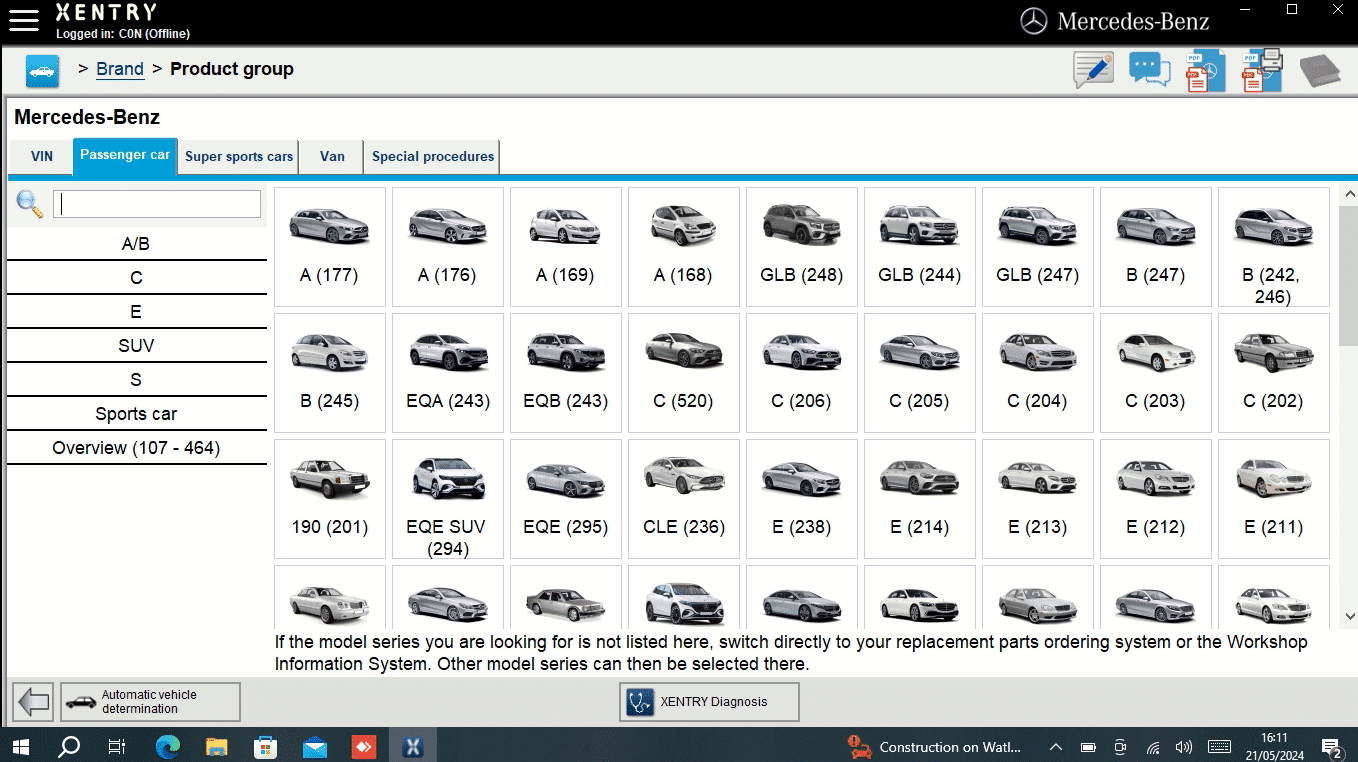Click the magnifier search icon
Screen dimensions: 1358x762
[x=30, y=204]
